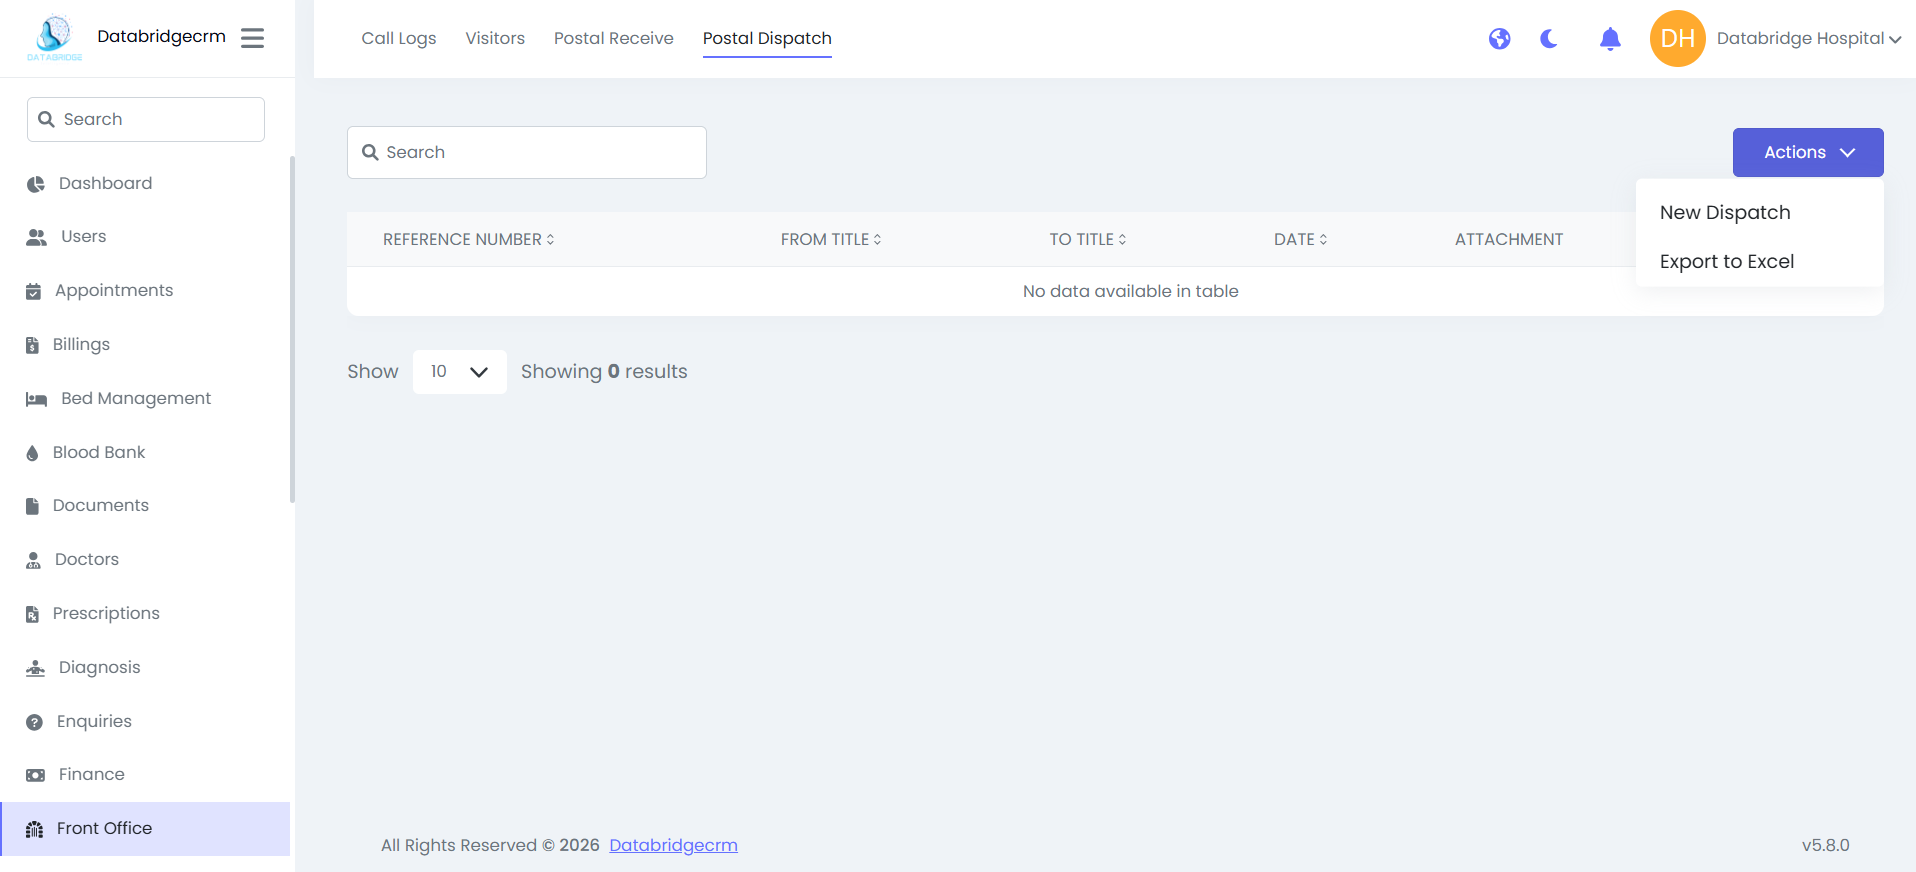The image size is (1916, 872).
Task: Click magnifier icon in table search
Action: click(x=370, y=153)
